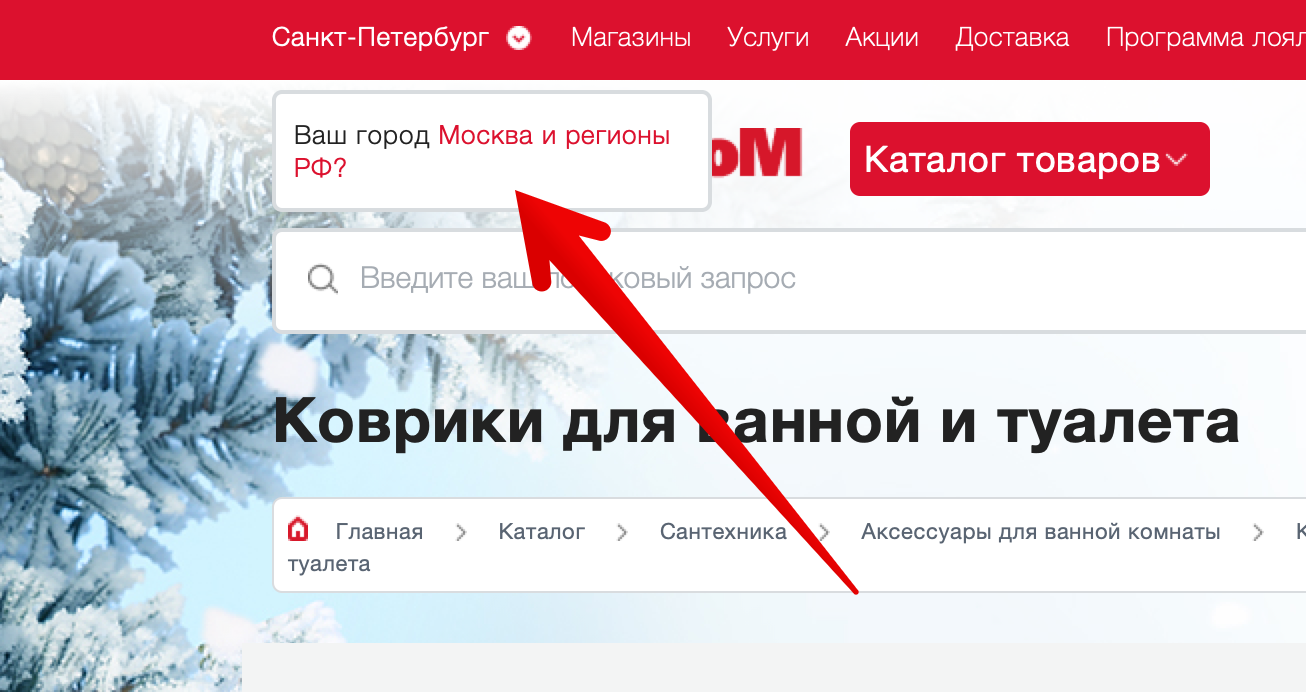Image resolution: width=1306 pixels, height=692 pixels.
Task: Open the Доставка menu item
Action: pos(1012,38)
